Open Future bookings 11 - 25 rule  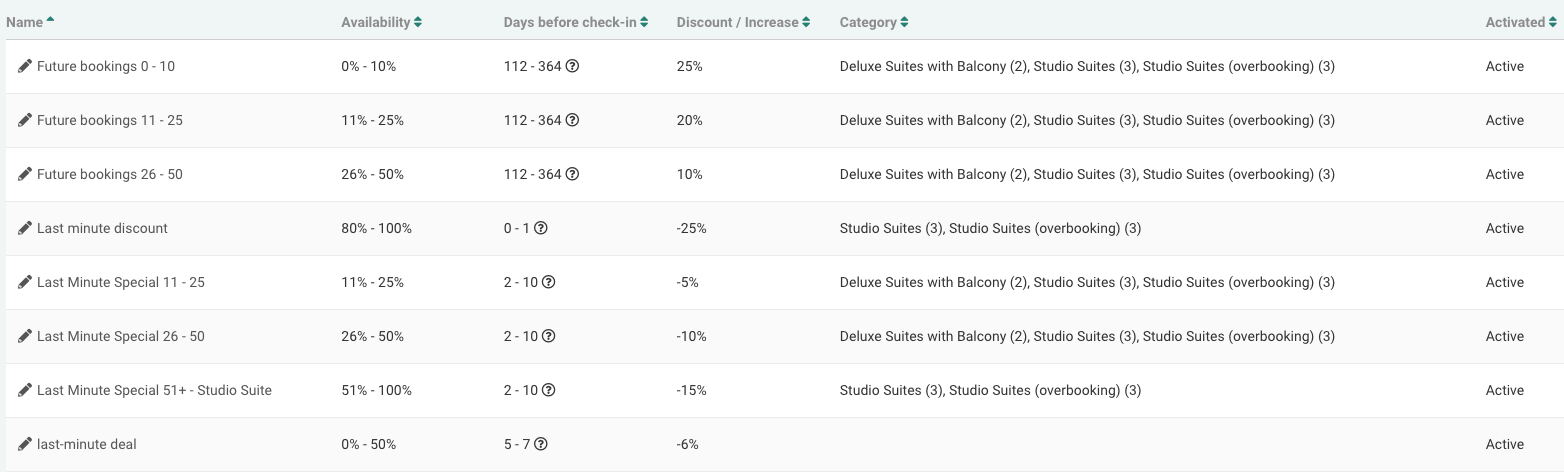[x=110, y=120]
